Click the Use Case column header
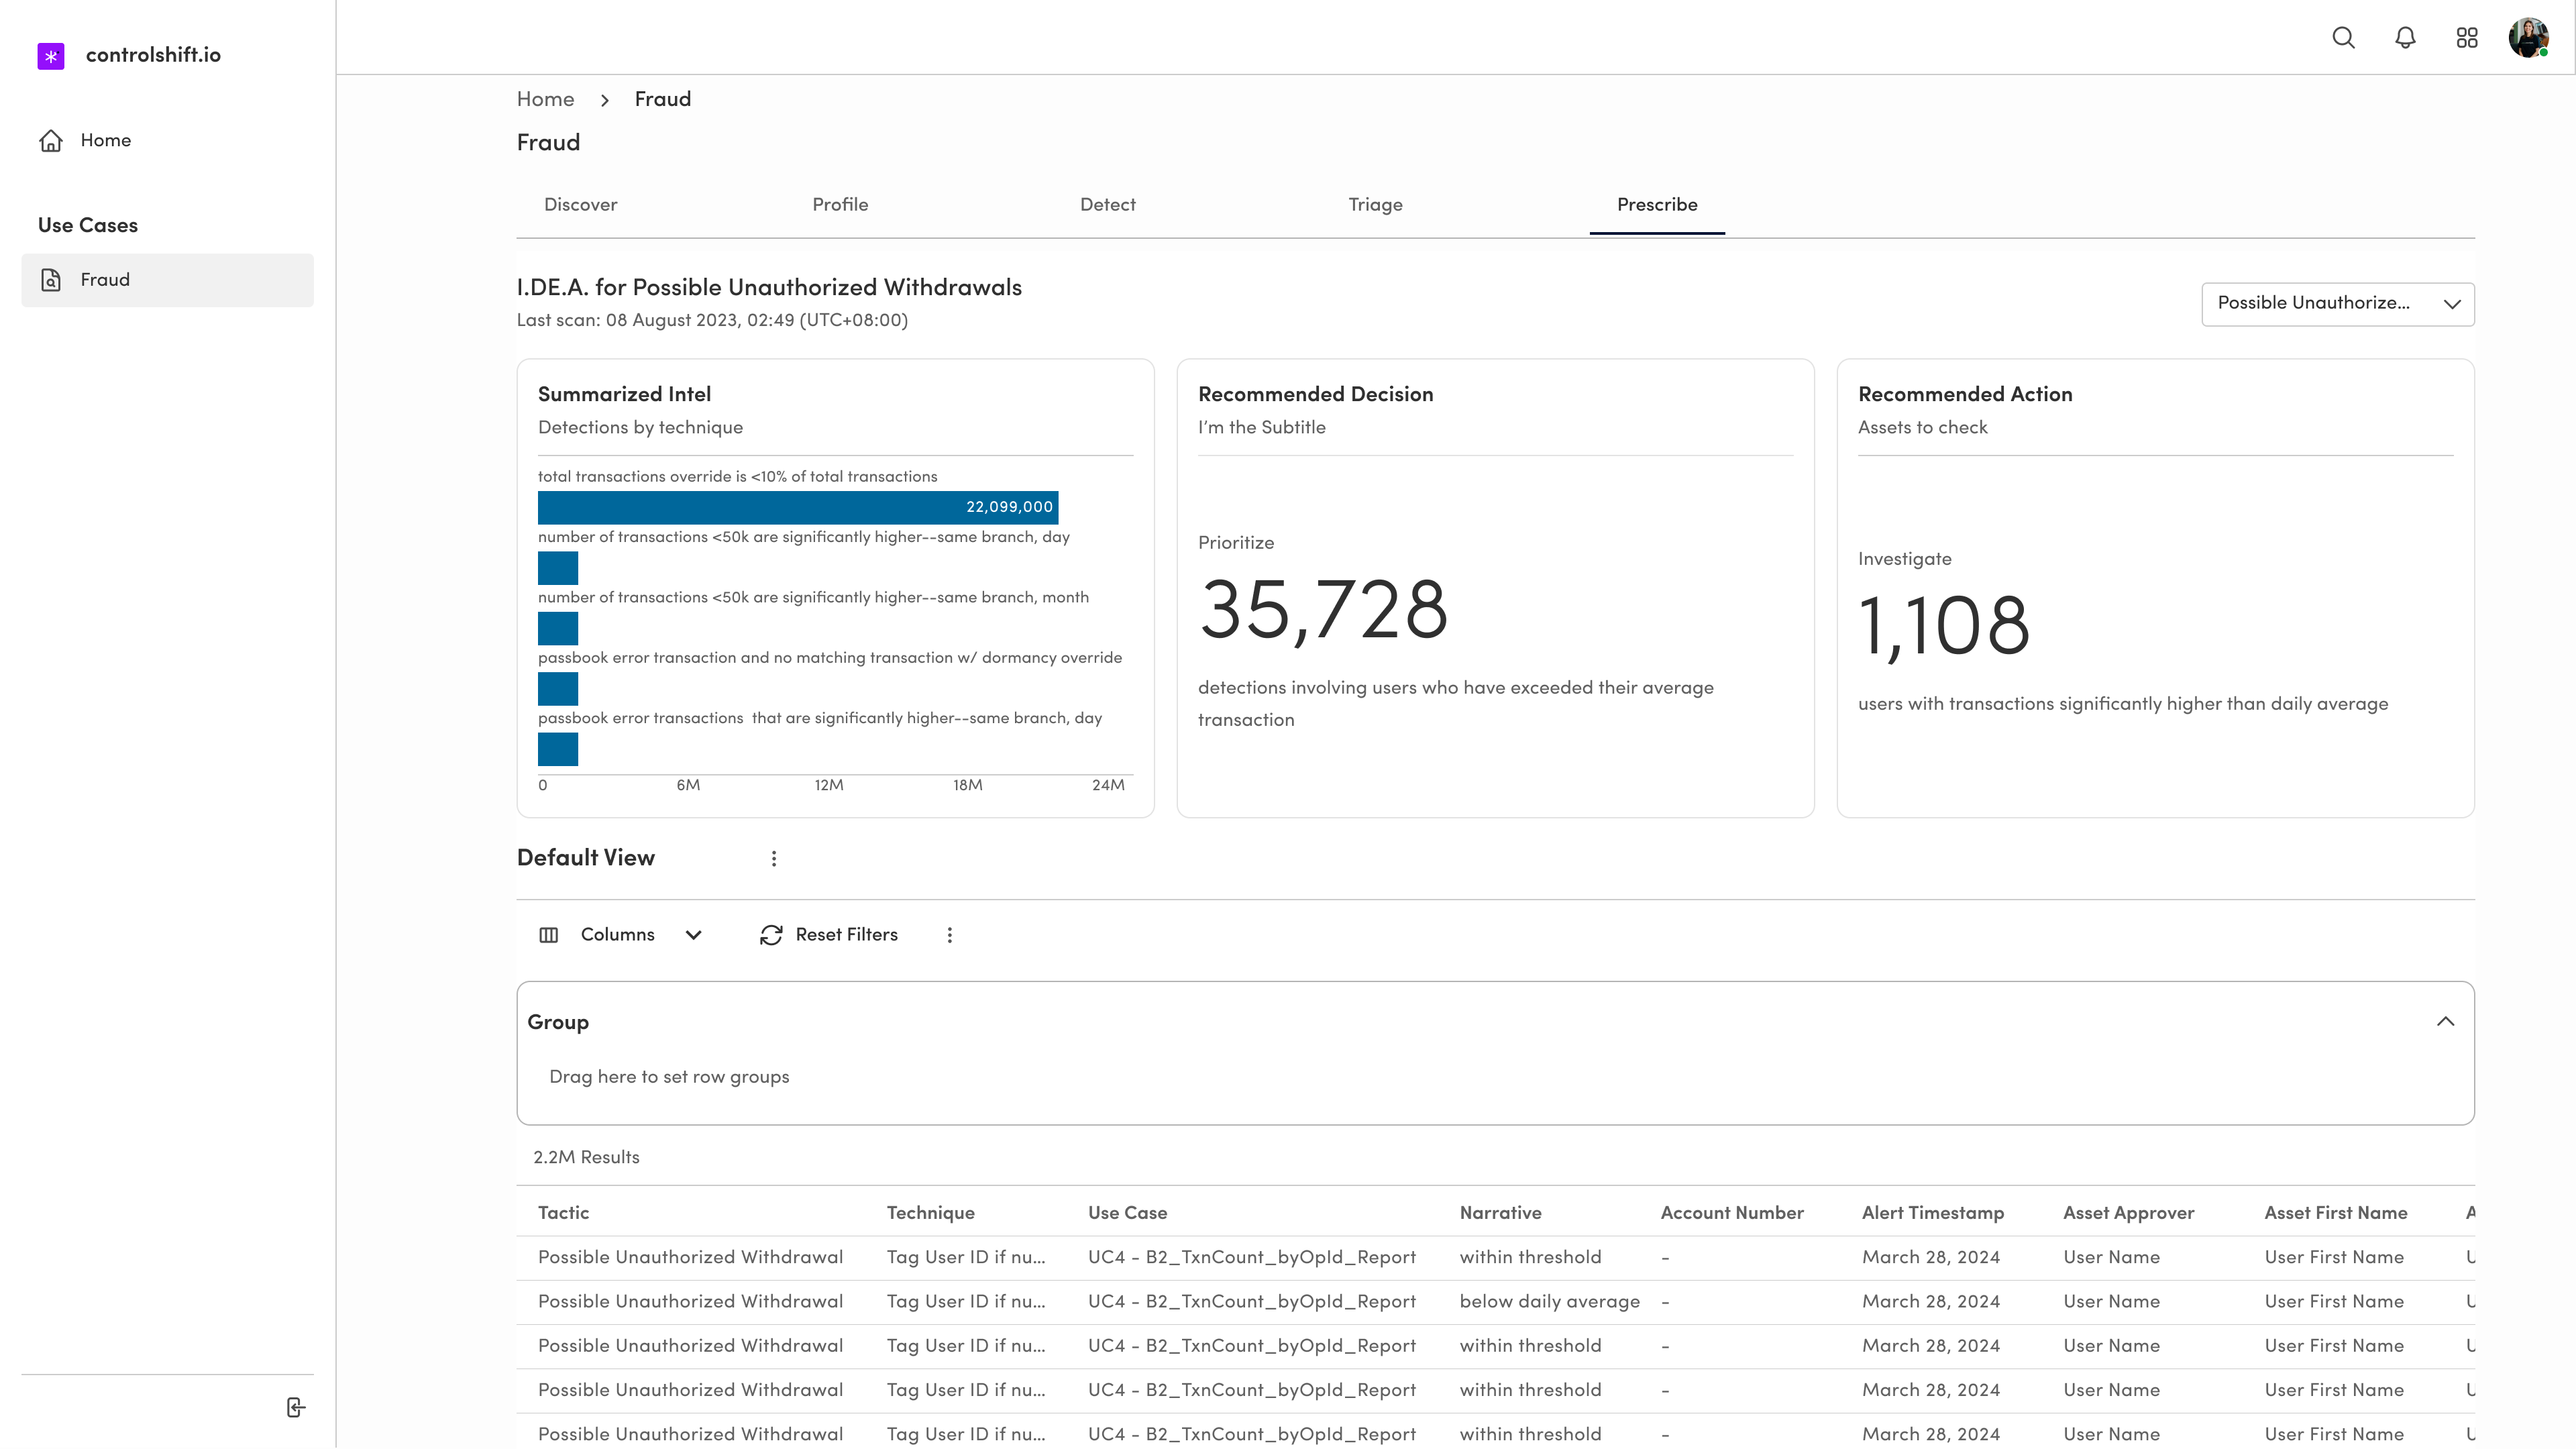 pos(1127,1213)
